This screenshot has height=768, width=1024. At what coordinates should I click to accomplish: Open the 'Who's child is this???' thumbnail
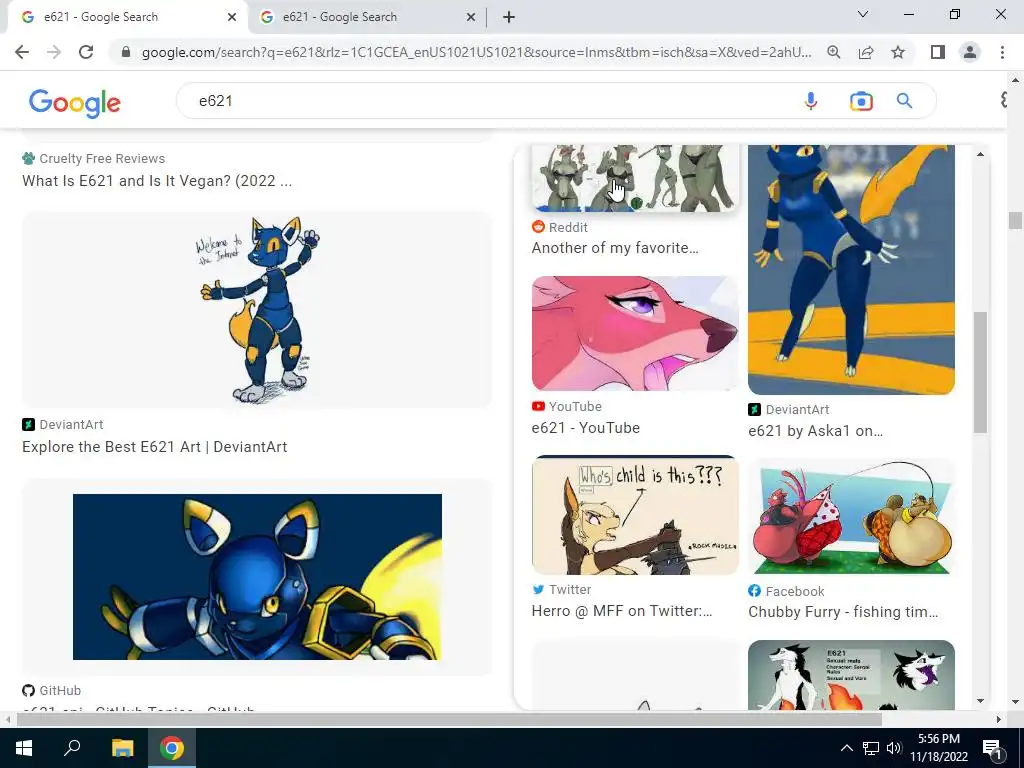pos(635,515)
